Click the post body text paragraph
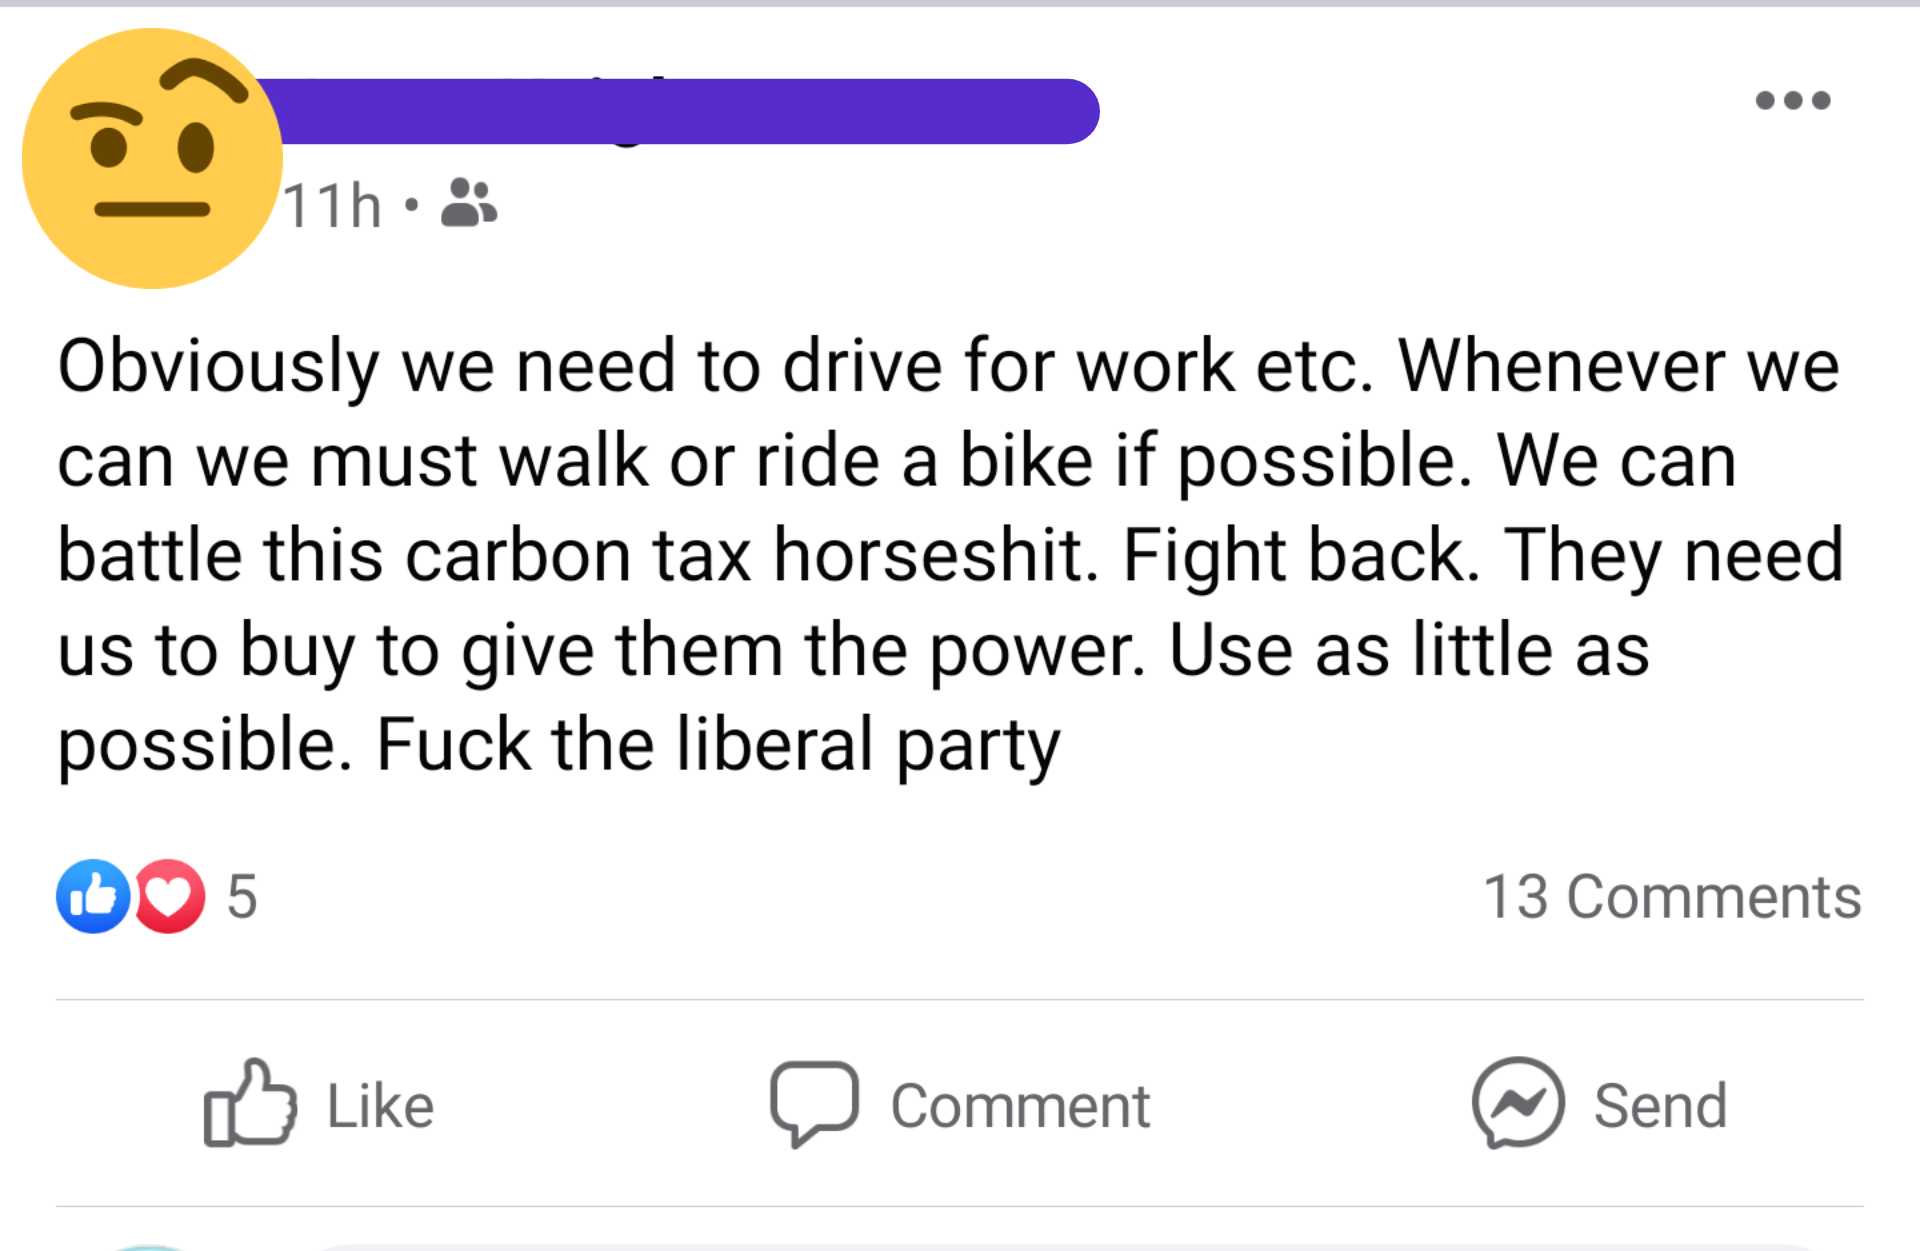This screenshot has width=1920, height=1251. [x=950, y=555]
